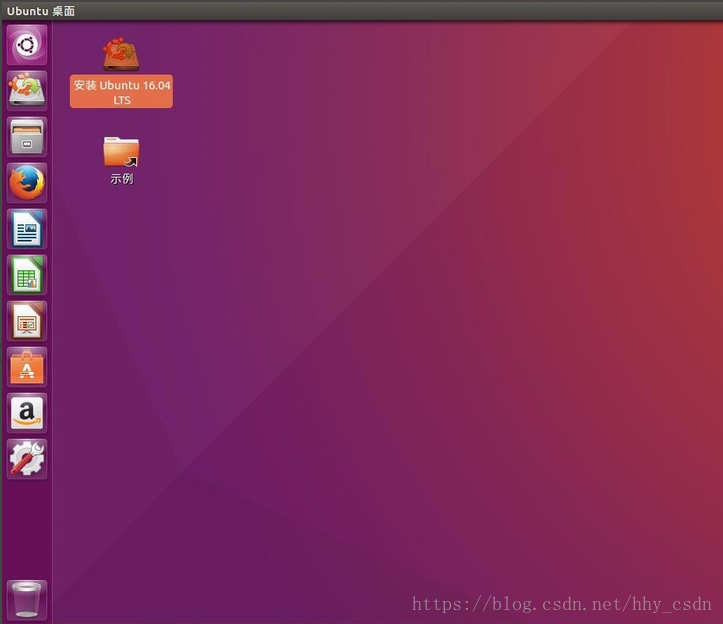
Task: Select the 示例 folder shortcut on desktop
Action: (x=121, y=152)
